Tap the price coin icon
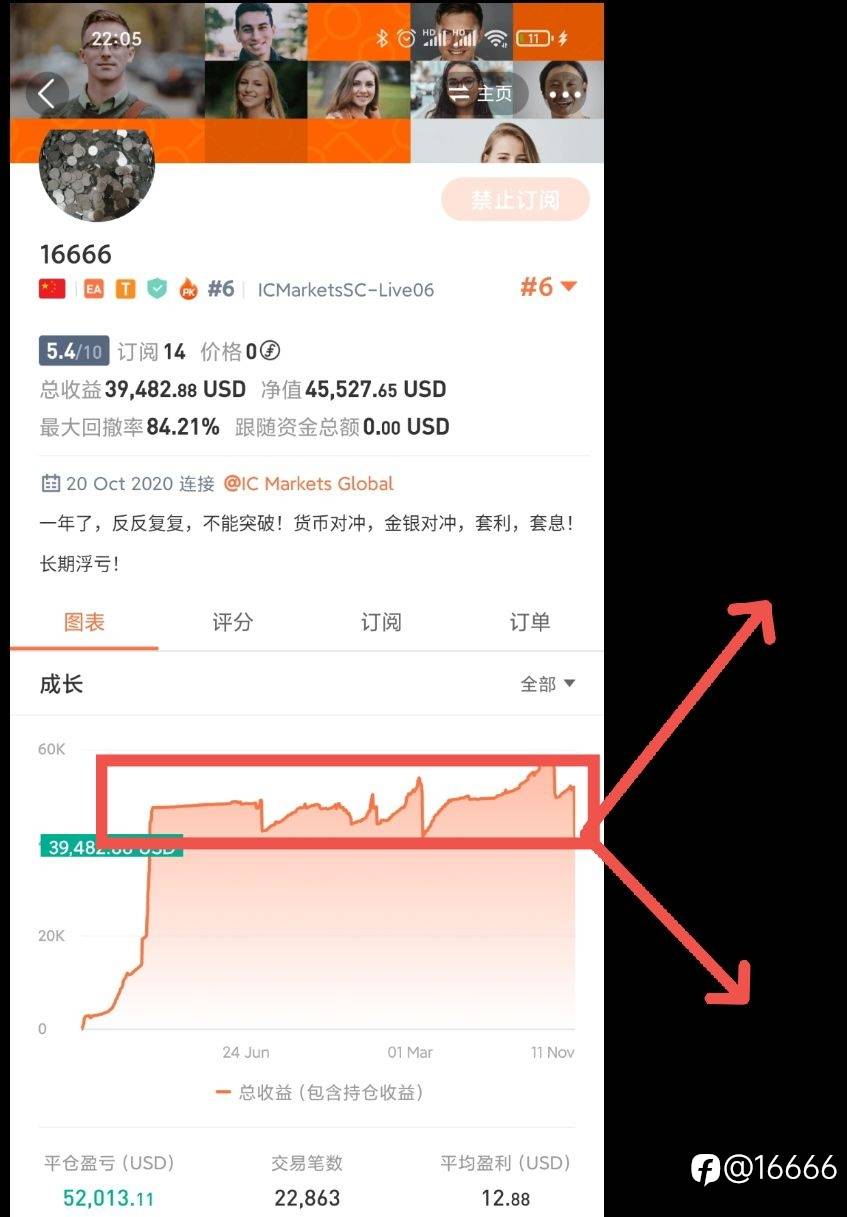This screenshot has width=847, height=1217. (x=270, y=351)
